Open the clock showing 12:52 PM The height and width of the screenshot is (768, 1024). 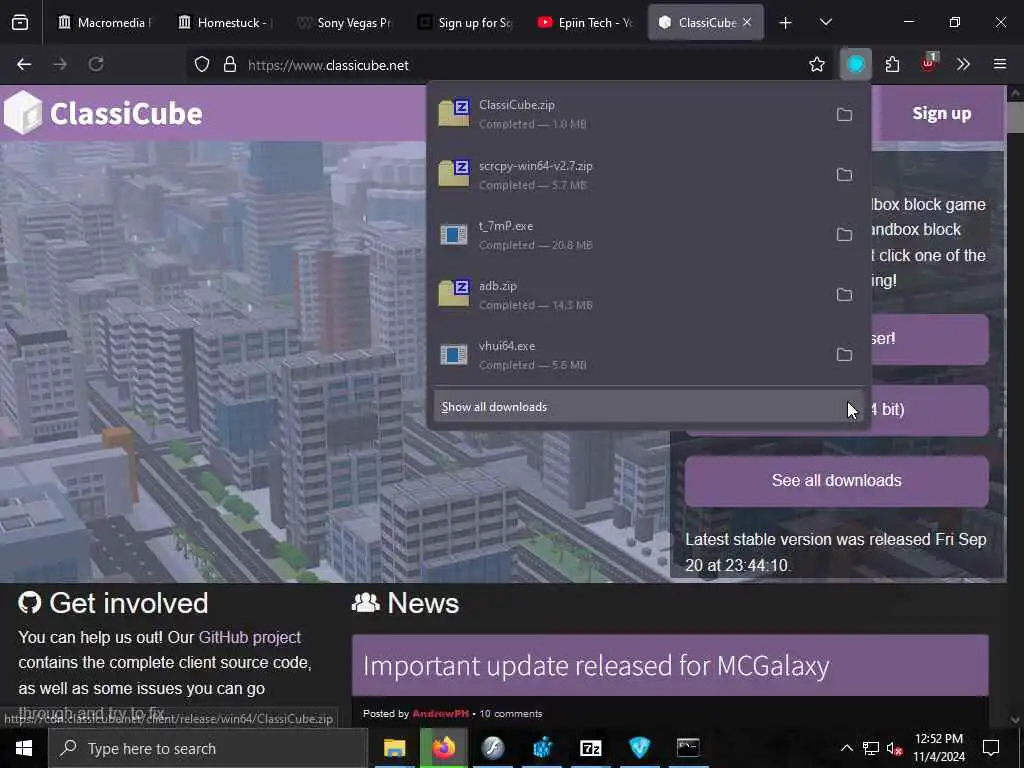coord(938,748)
